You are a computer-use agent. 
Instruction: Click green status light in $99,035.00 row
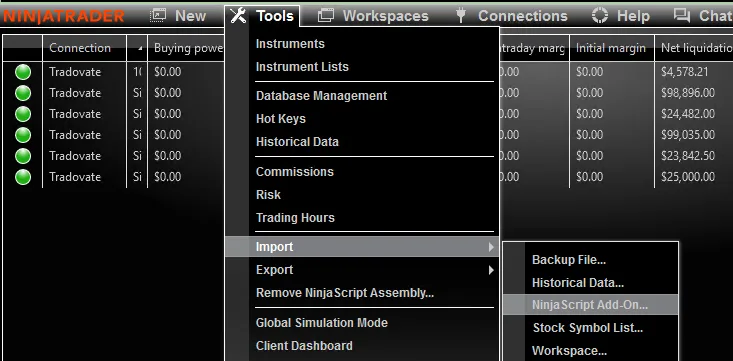[x=23, y=135]
